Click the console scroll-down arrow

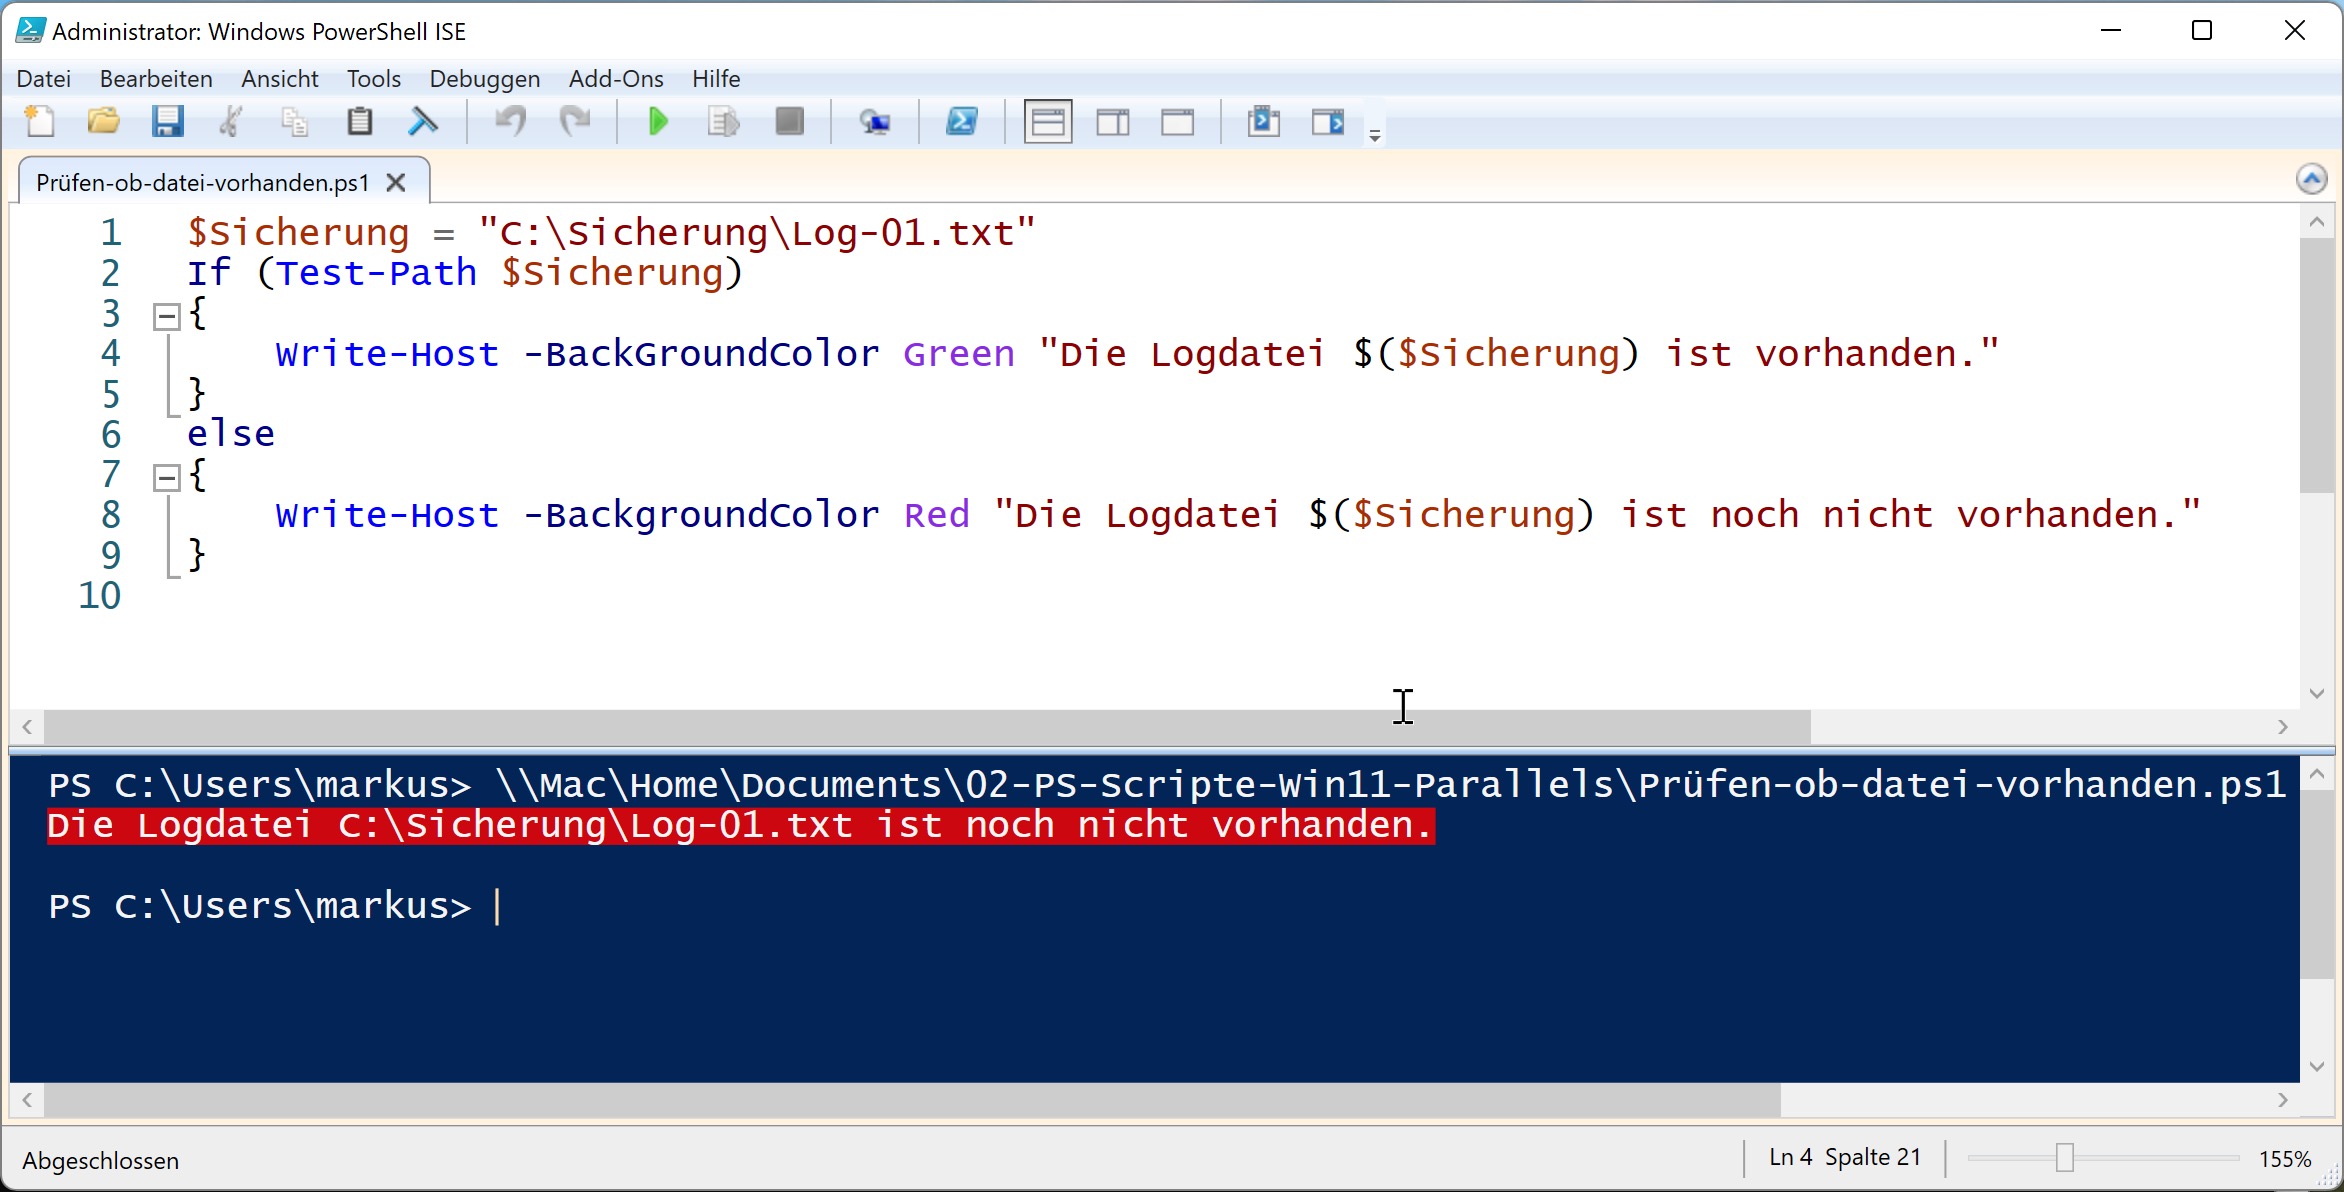[x=2317, y=1066]
